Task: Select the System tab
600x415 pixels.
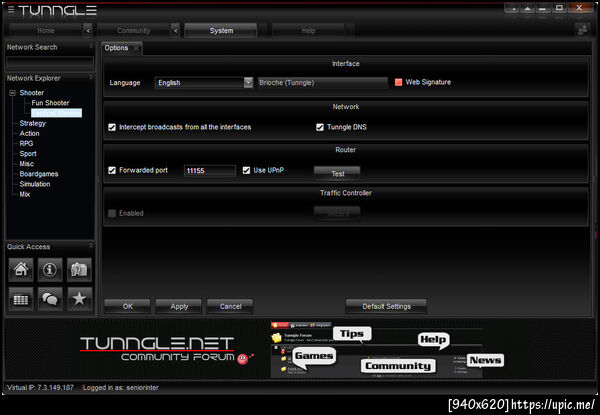Action: [x=221, y=31]
